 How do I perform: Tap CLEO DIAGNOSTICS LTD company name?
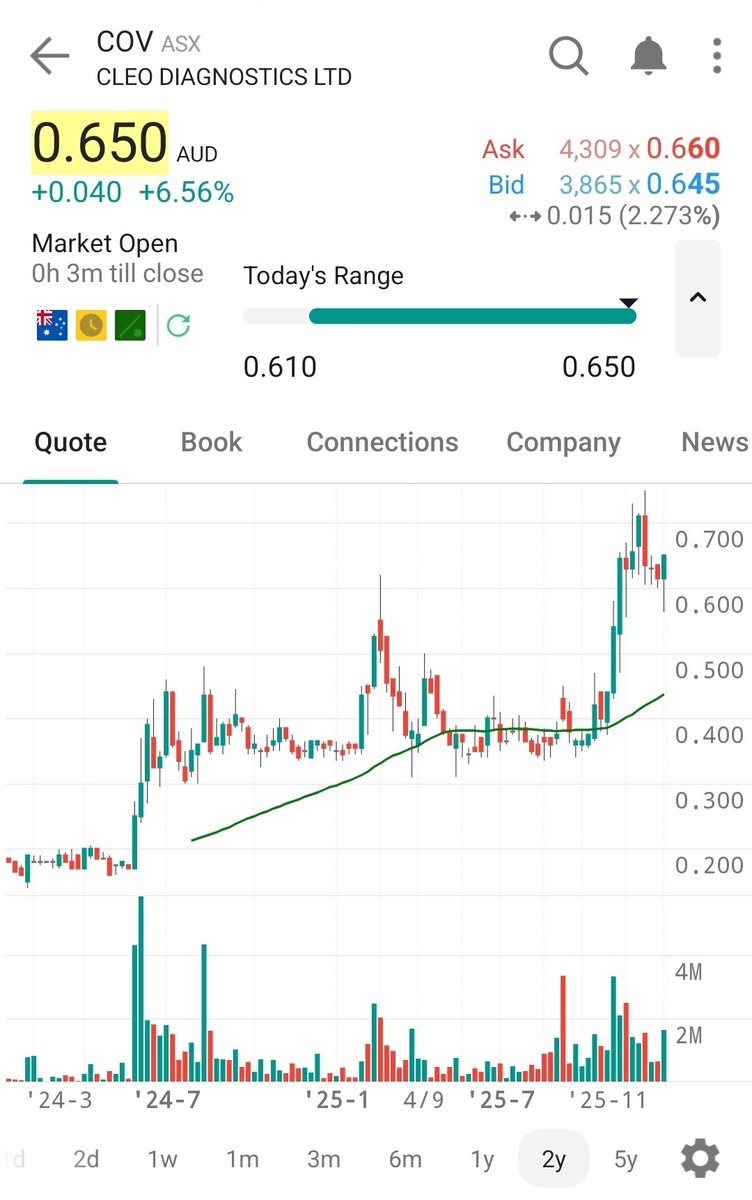(224, 77)
